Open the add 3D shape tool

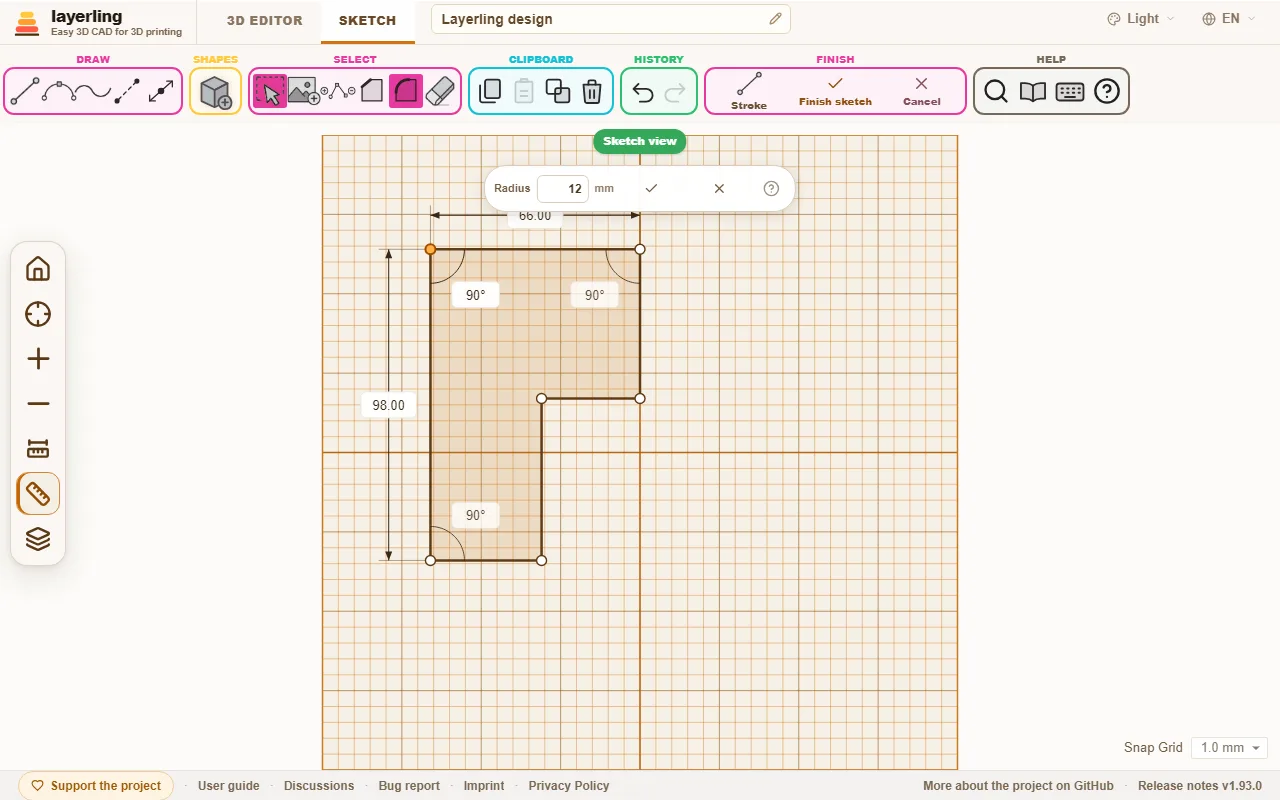click(216, 92)
